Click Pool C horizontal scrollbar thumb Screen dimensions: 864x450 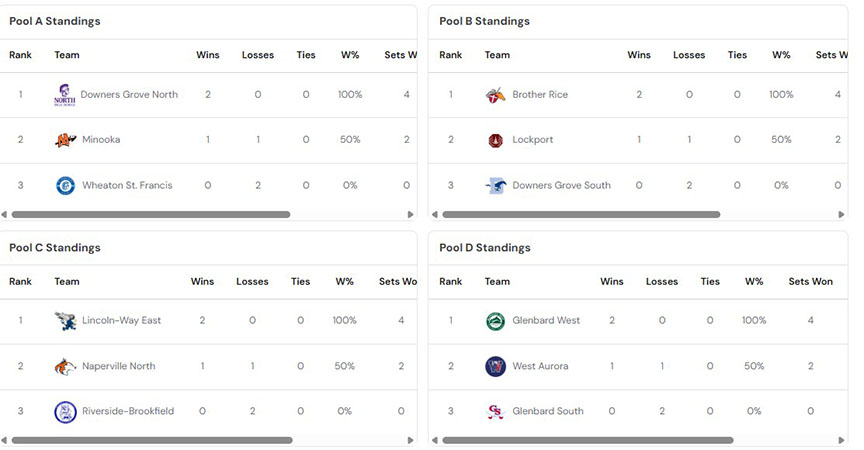coord(152,440)
